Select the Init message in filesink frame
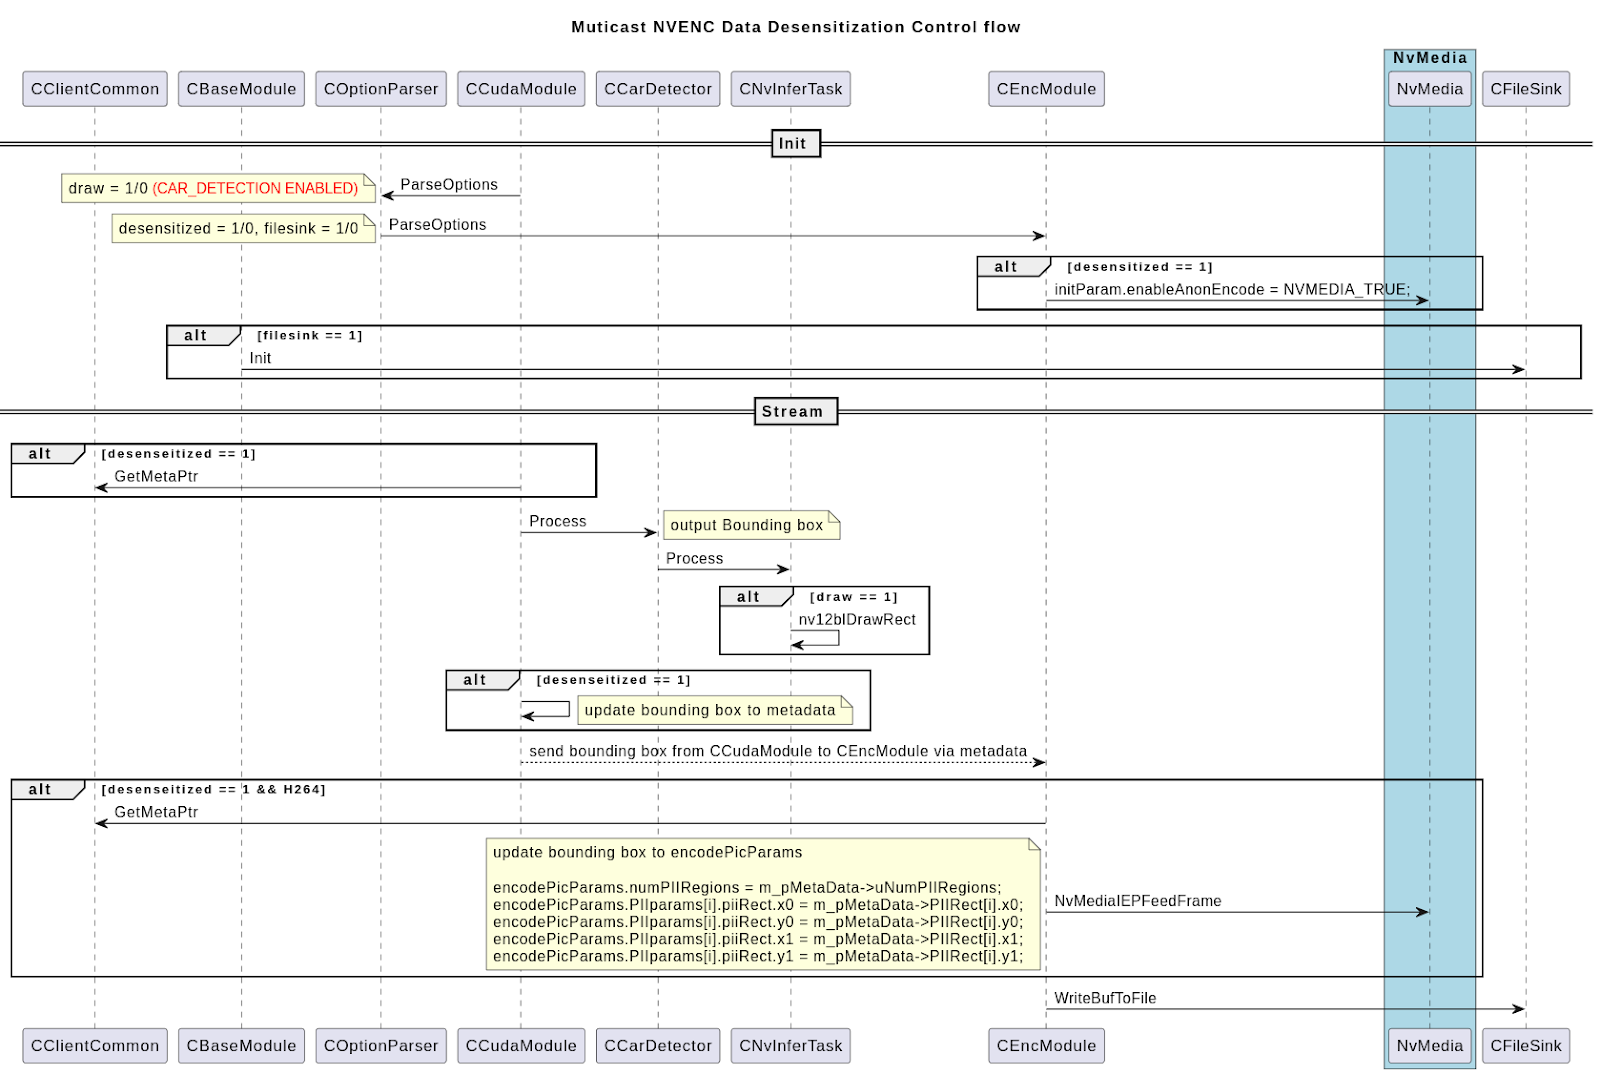The height and width of the screenshot is (1075, 1600). (x=260, y=358)
